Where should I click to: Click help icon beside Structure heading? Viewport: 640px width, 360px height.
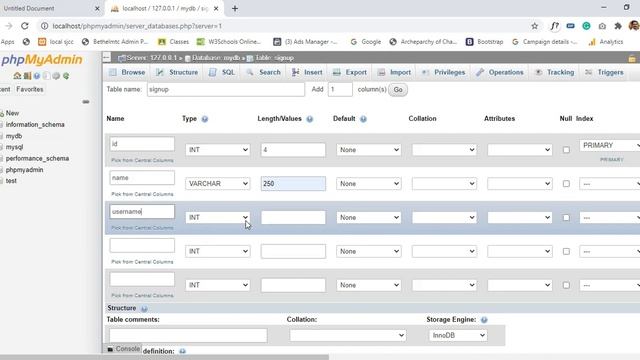(144, 309)
